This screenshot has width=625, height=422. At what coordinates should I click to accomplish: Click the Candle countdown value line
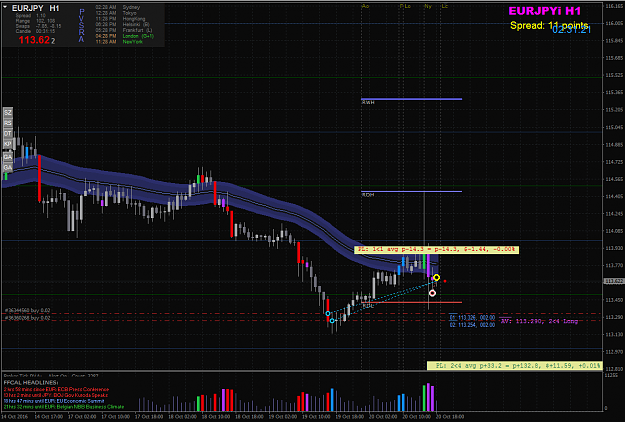[x=35, y=31]
